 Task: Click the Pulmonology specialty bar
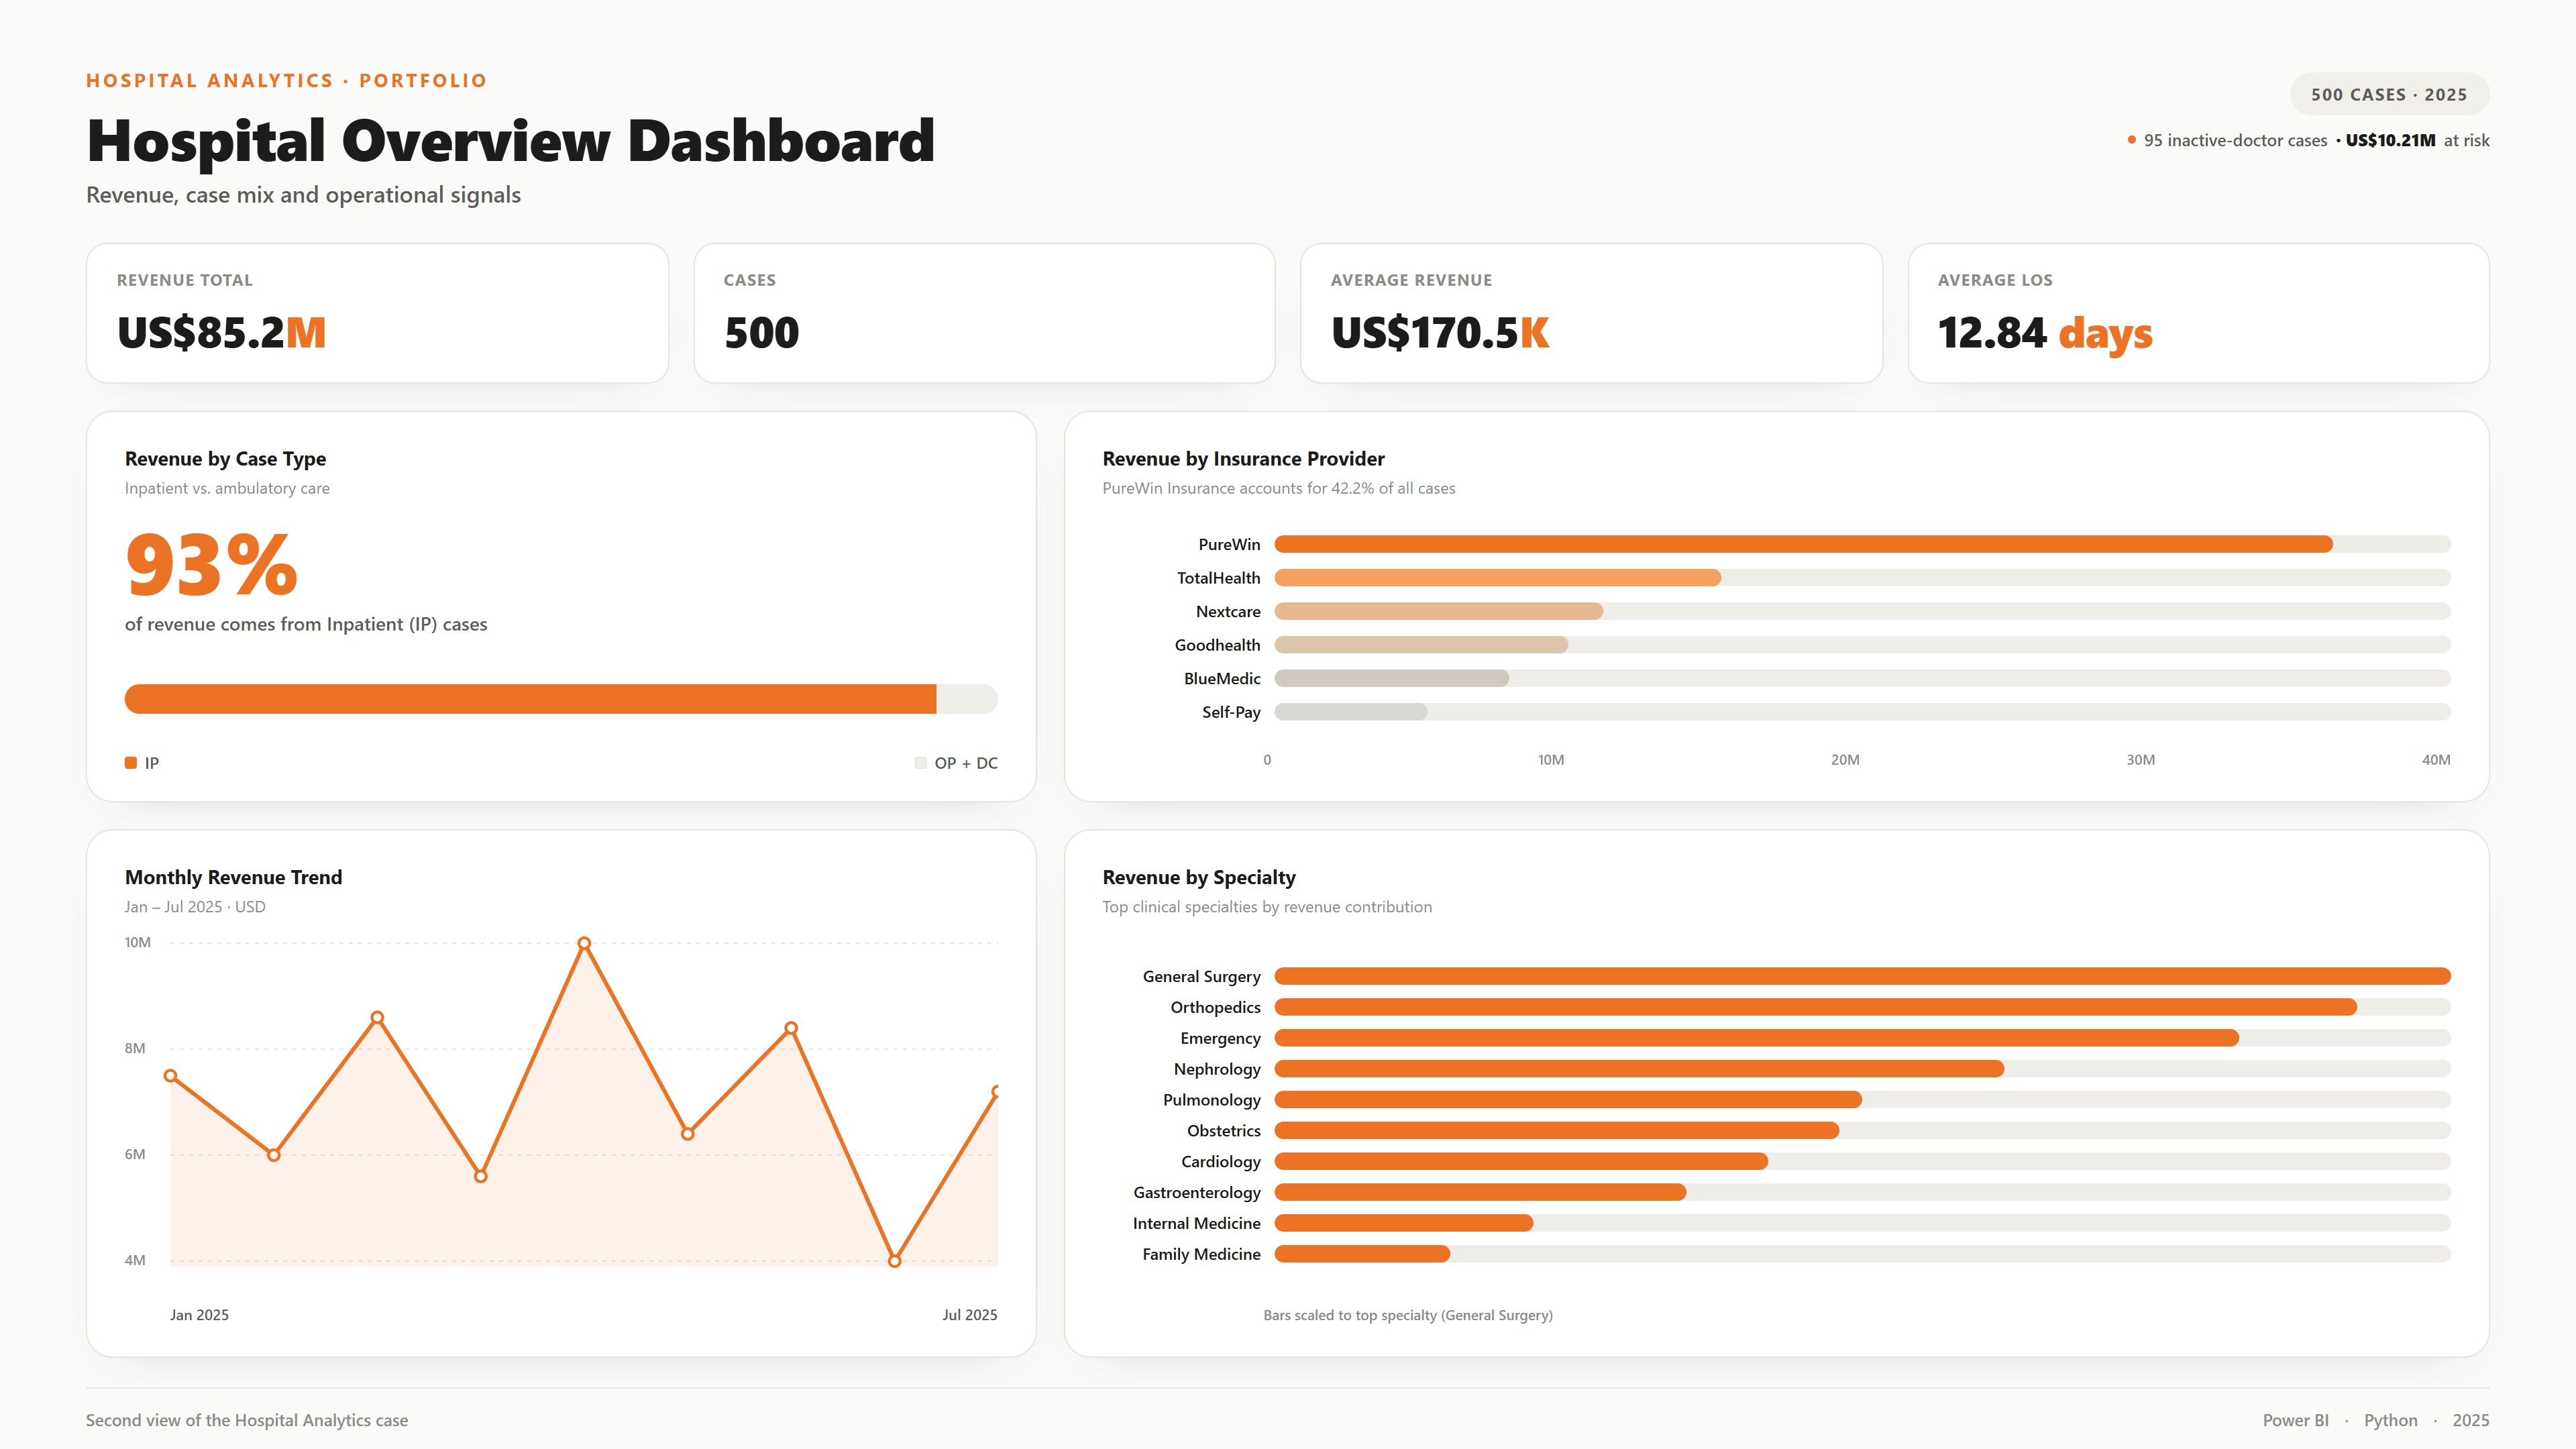click(1568, 1100)
